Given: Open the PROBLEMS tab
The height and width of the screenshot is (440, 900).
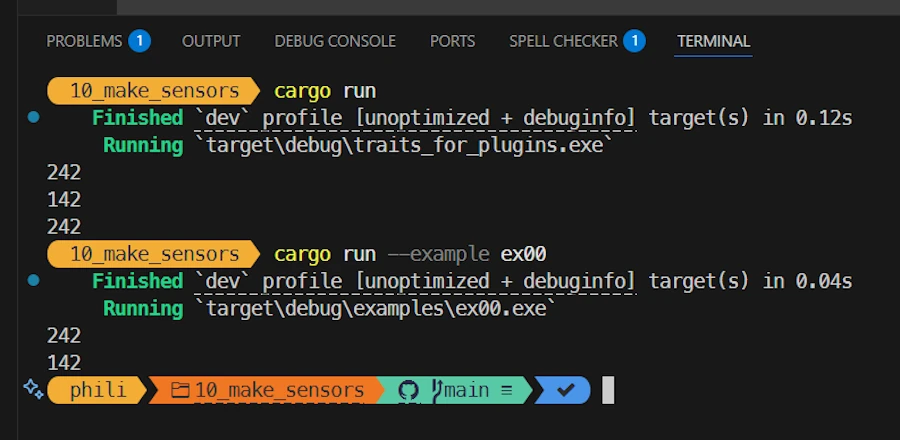Looking at the screenshot, I should (x=84, y=41).
